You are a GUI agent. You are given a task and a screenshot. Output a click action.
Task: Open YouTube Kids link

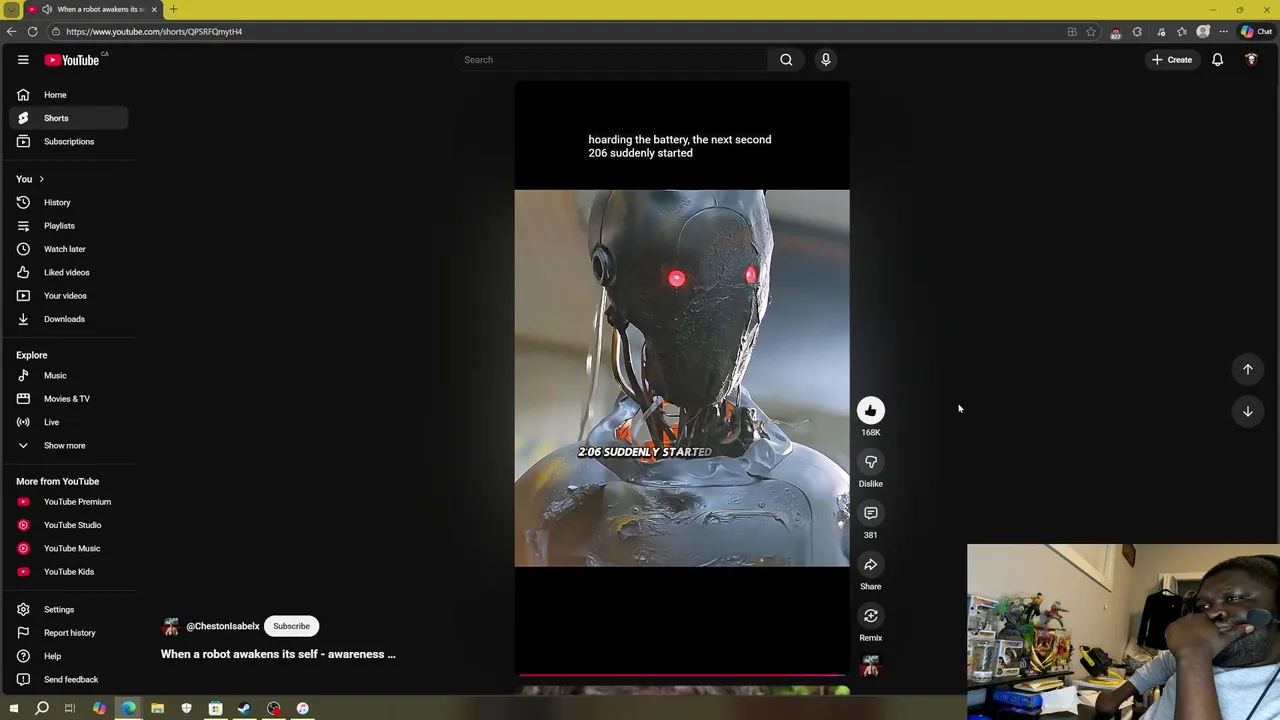click(69, 572)
